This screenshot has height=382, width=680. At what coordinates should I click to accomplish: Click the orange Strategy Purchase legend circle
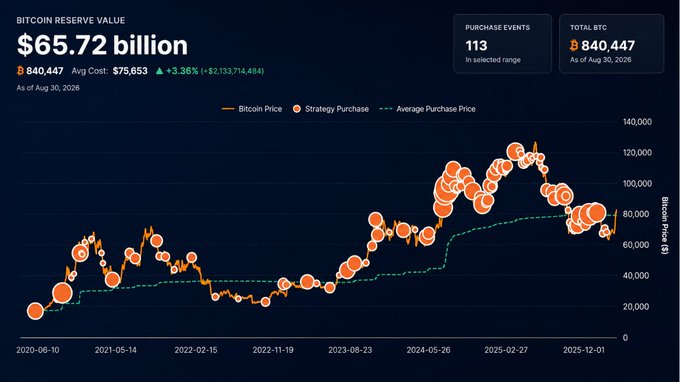(297, 109)
